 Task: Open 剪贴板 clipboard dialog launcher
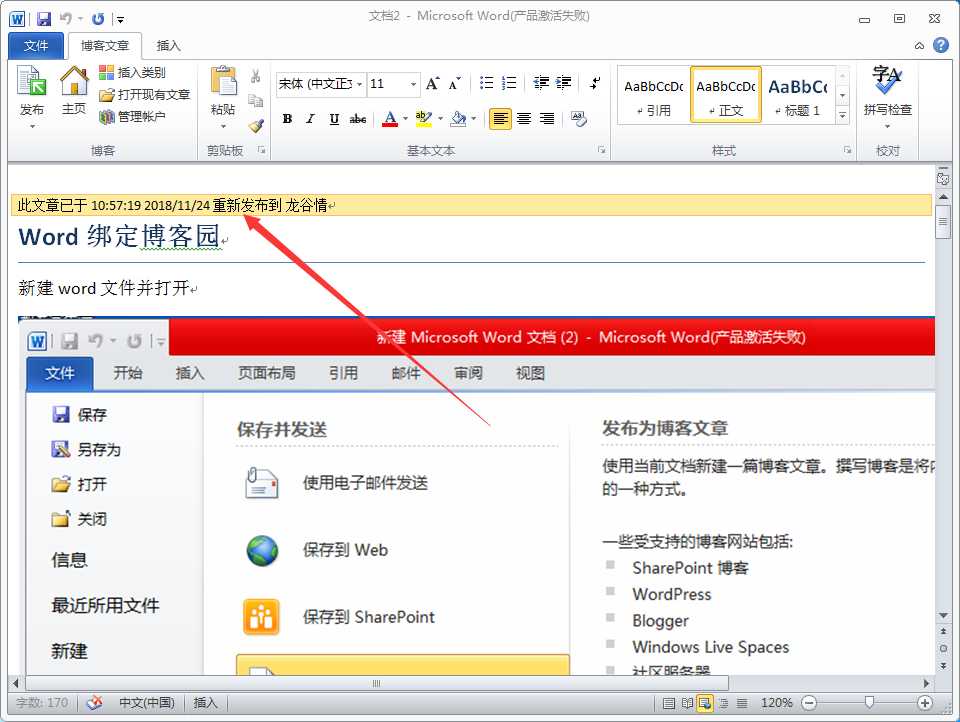(x=261, y=150)
